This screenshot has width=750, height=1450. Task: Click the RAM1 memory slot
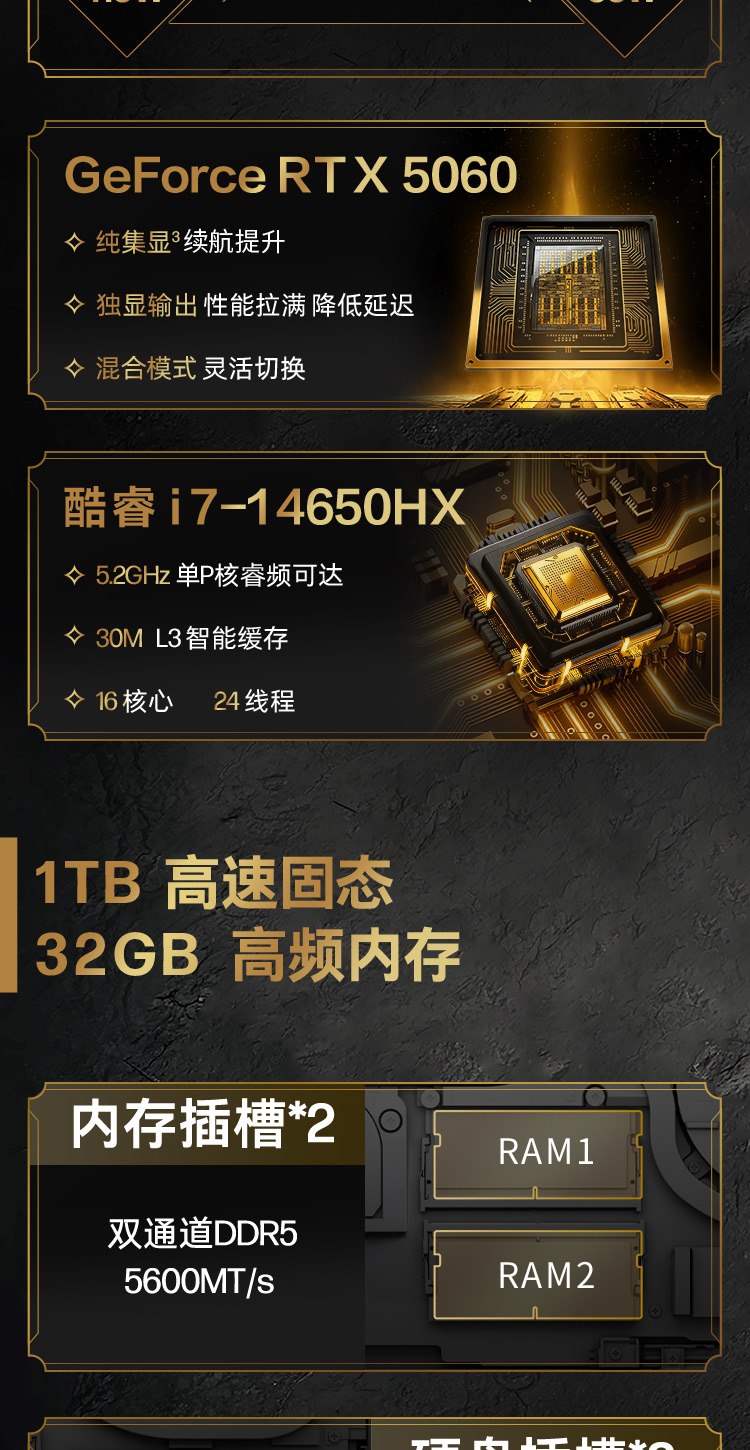[x=545, y=1152]
